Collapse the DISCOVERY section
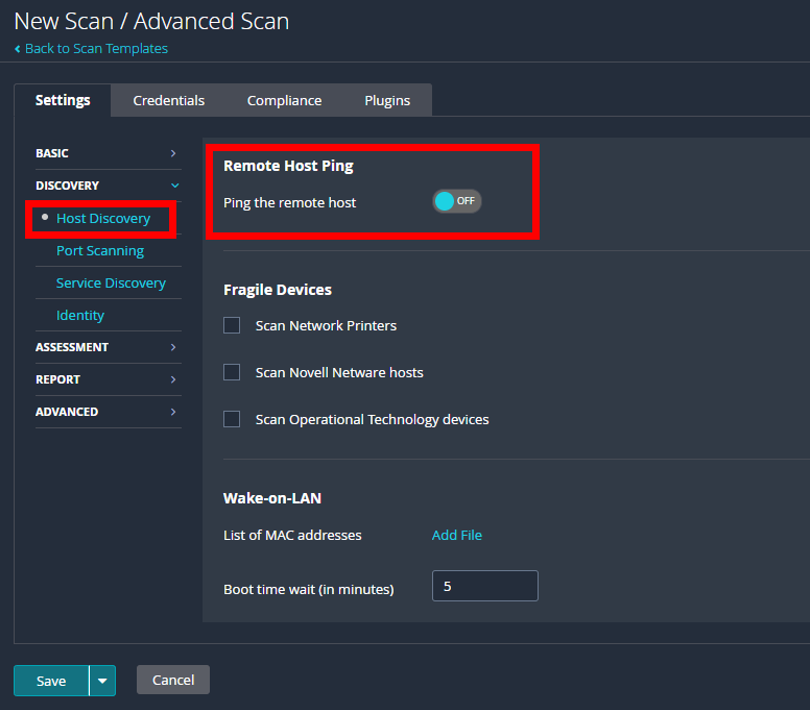810x710 pixels. [107, 185]
